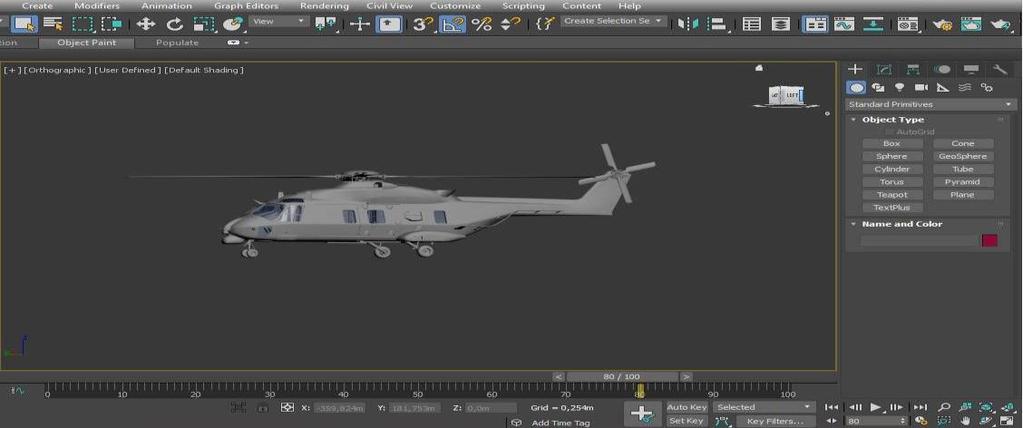This screenshot has width=1023, height=428.
Task: Click the Select and Place tool
Action: coord(232,24)
